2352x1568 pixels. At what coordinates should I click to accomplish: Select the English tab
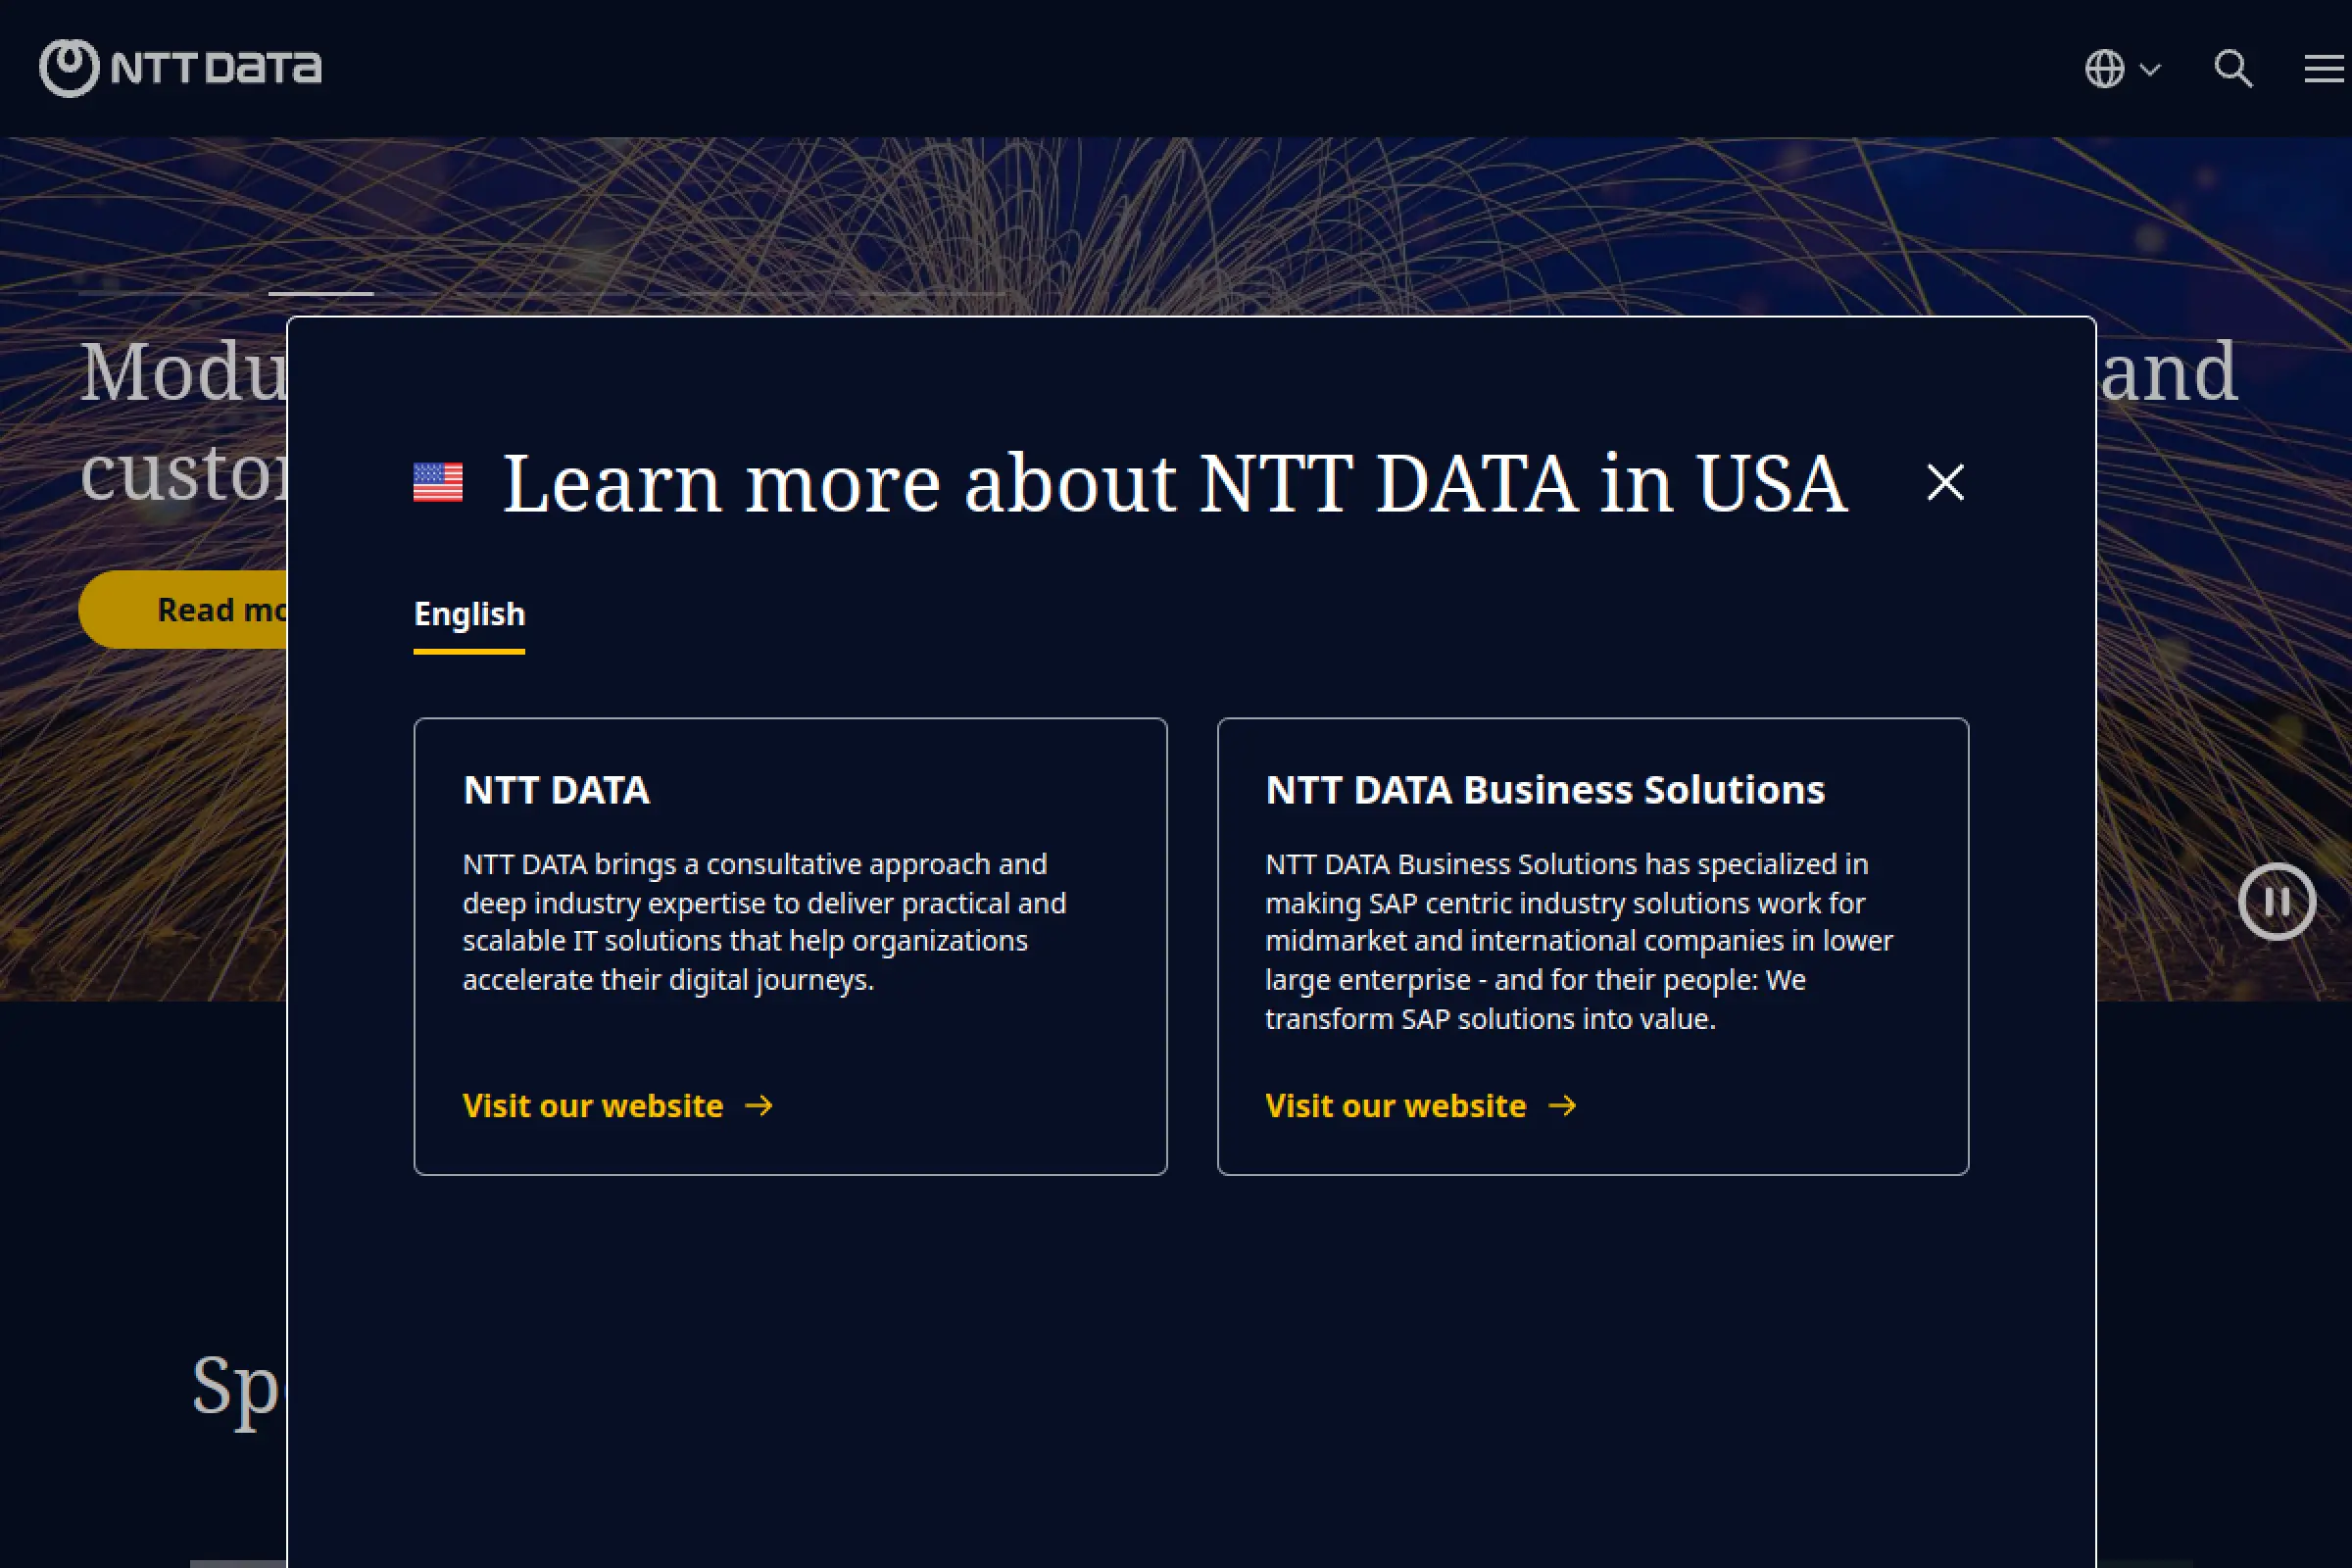click(x=468, y=613)
